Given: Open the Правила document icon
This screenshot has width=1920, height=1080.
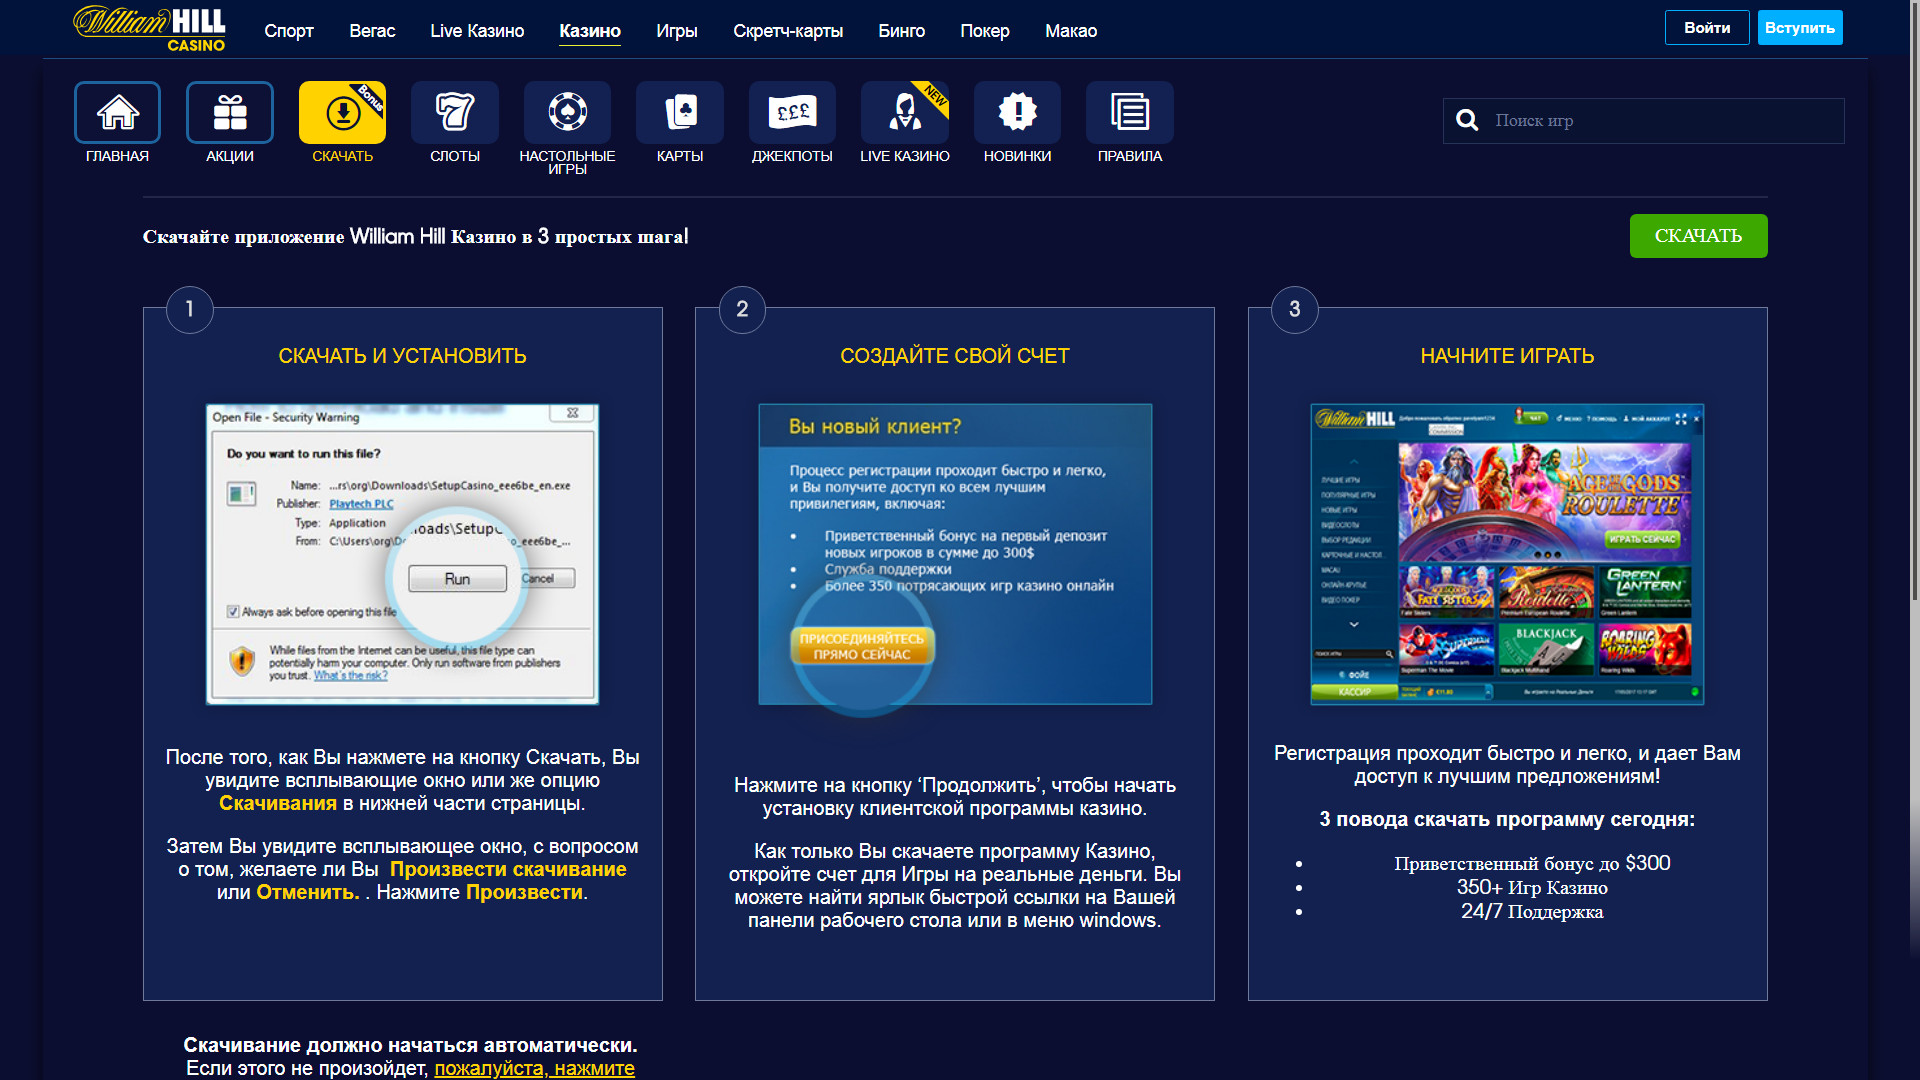Looking at the screenshot, I should coord(1129,112).
